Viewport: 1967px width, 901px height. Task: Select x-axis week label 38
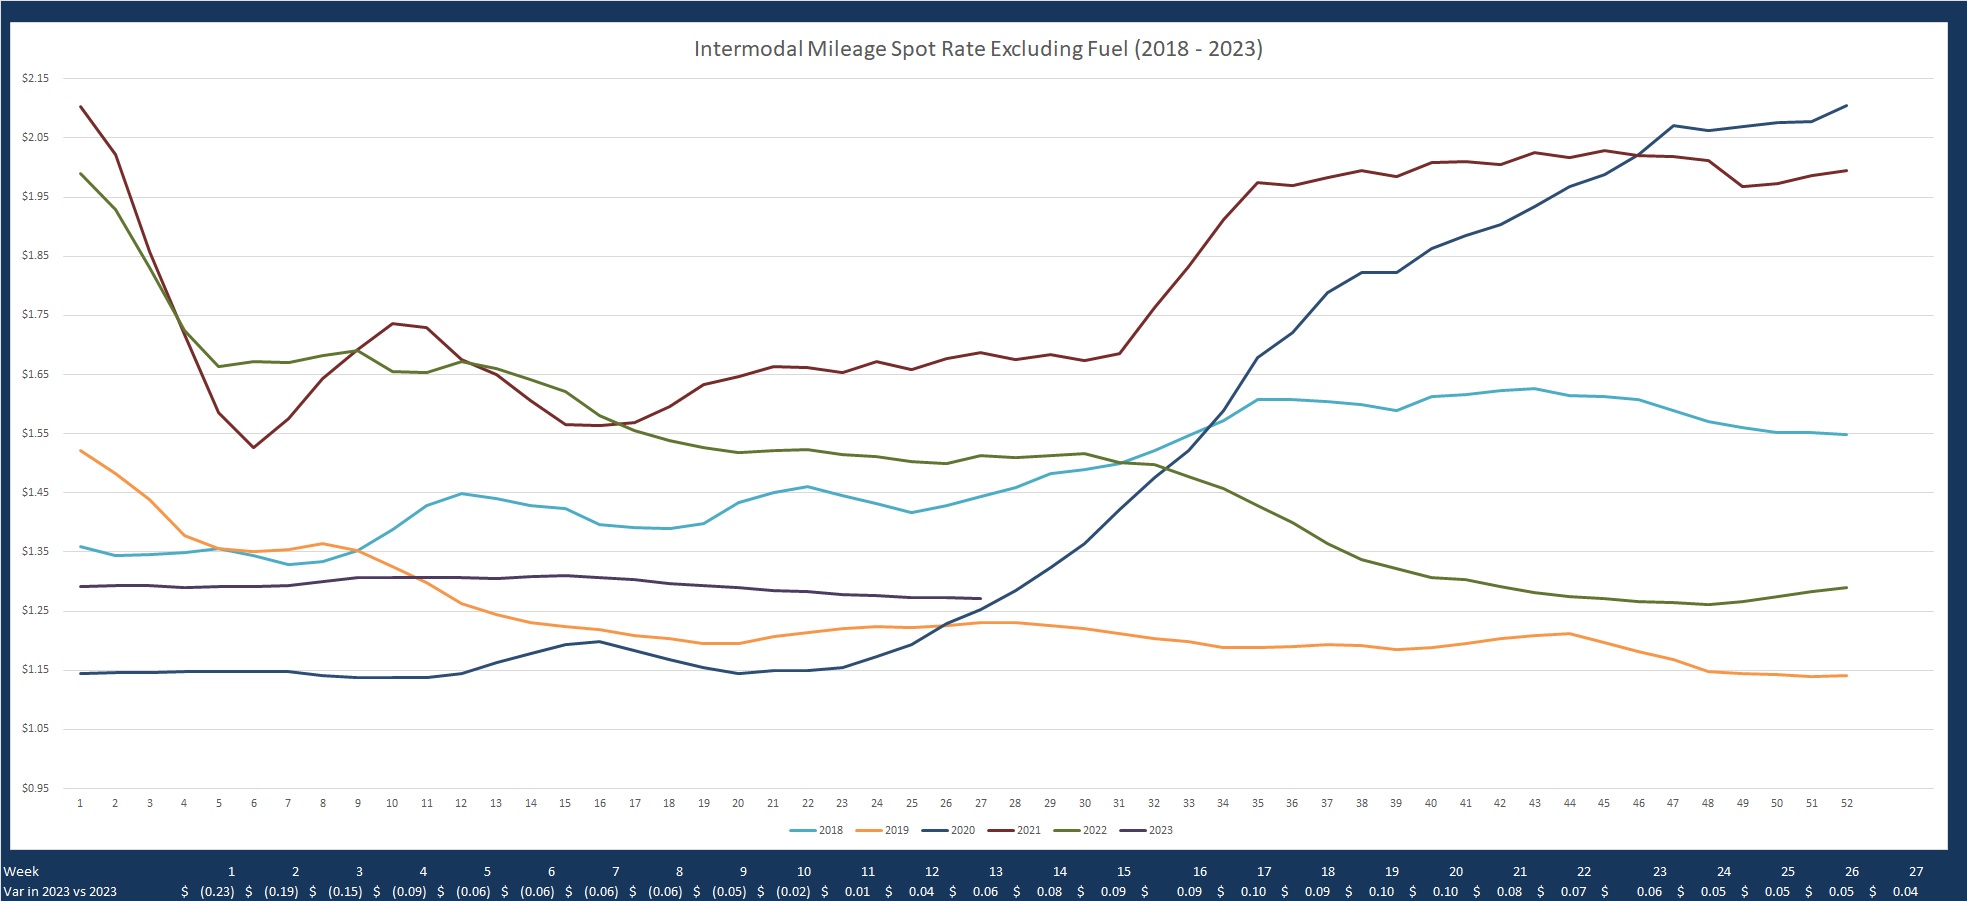pos(1362,803)
